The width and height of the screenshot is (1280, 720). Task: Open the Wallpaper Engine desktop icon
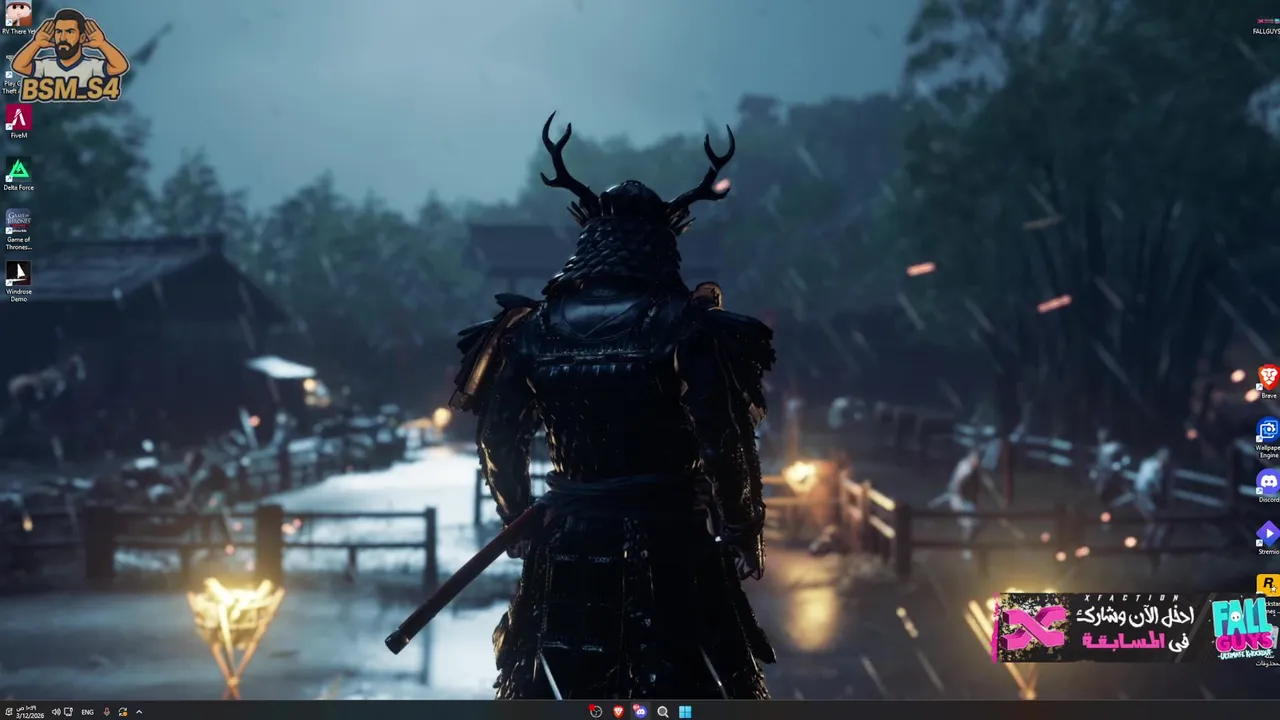(1268, 437)
